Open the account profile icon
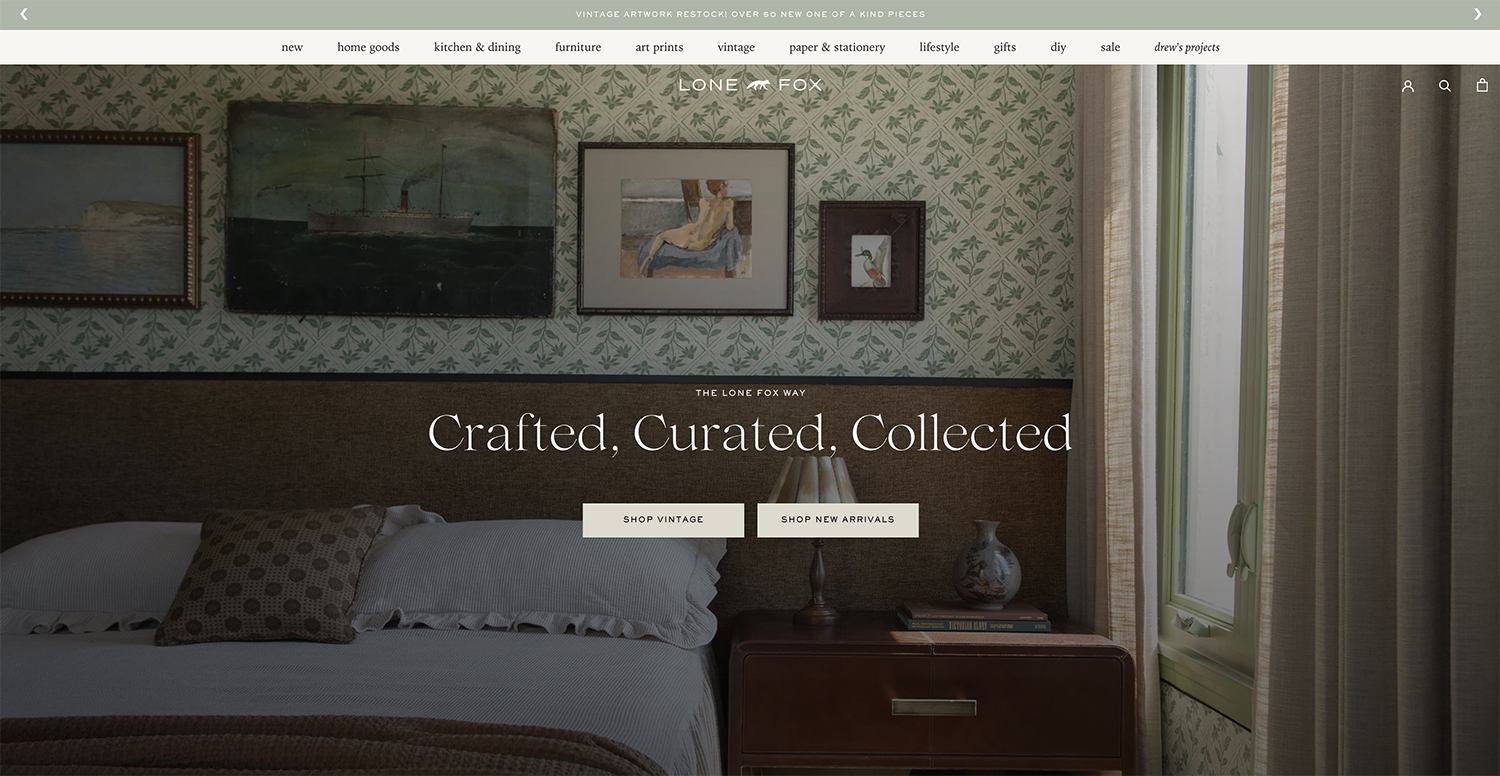 (x=1408, y=86)
